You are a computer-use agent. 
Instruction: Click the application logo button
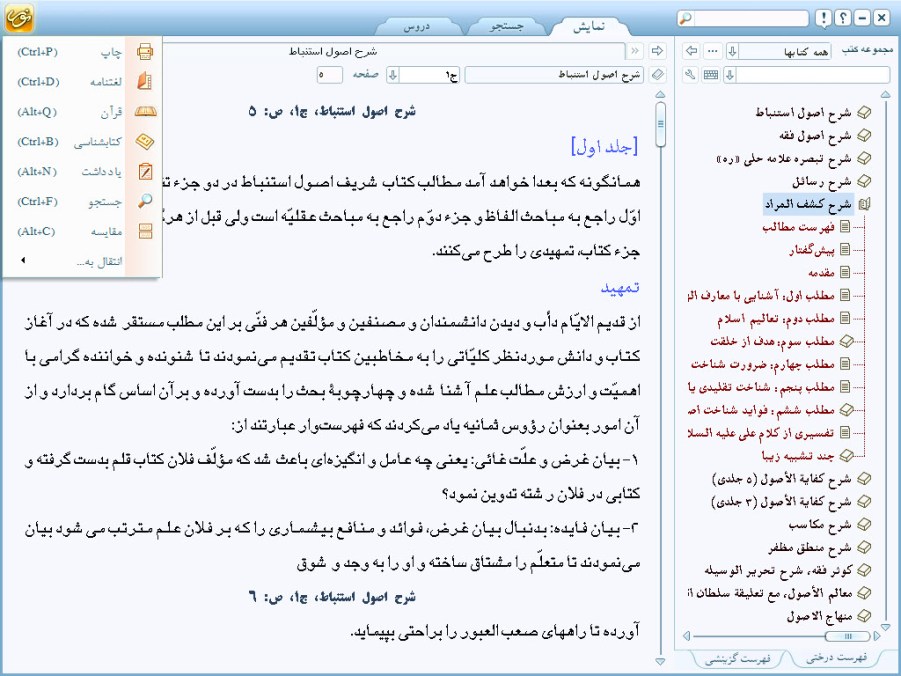[20, 19]
